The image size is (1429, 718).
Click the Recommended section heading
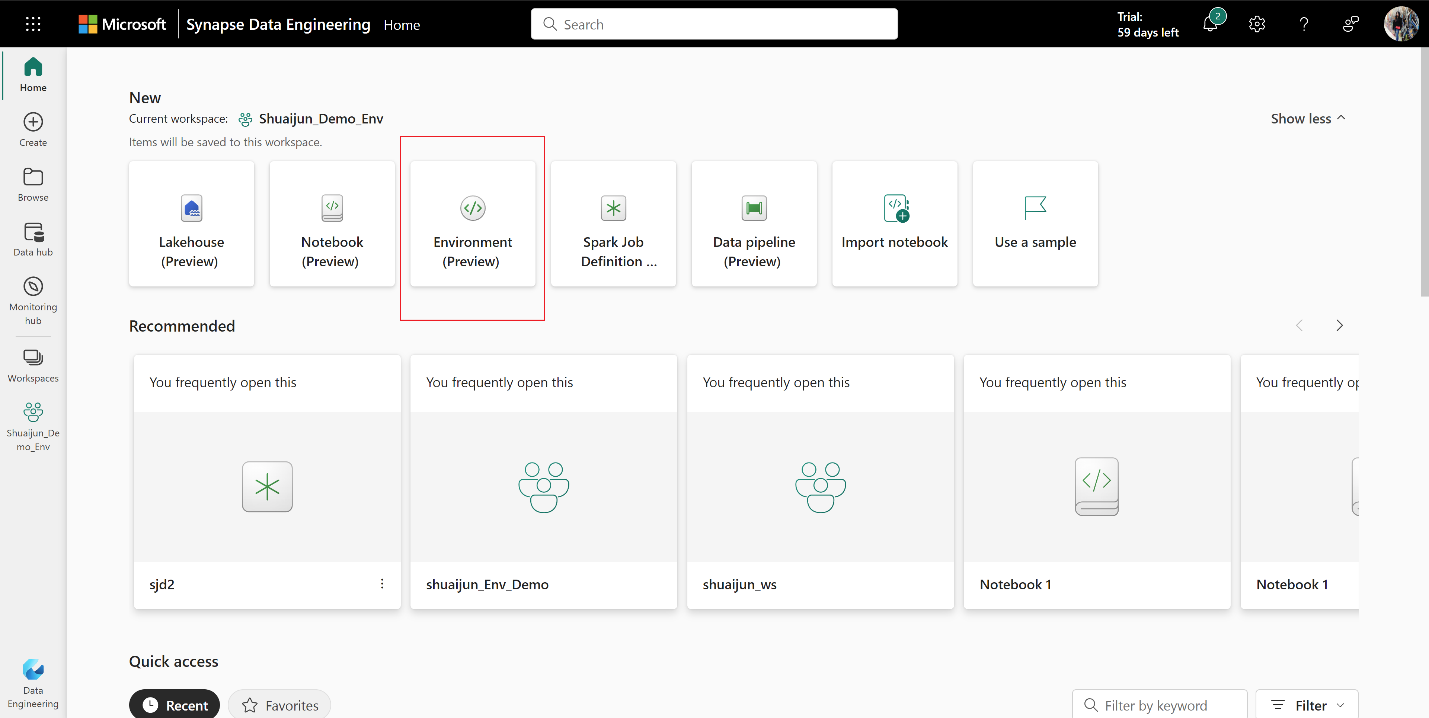182,326
